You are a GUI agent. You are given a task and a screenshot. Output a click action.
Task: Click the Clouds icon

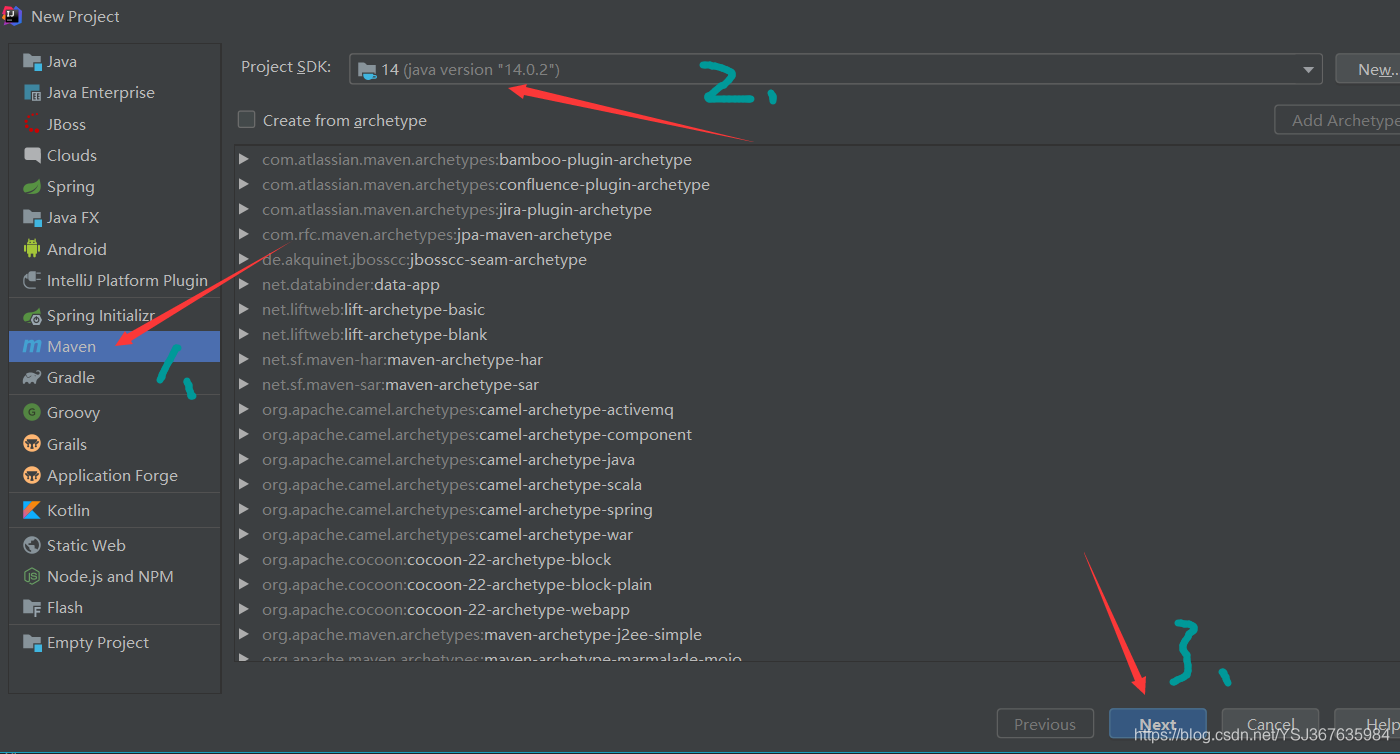(x=31, y=155)
